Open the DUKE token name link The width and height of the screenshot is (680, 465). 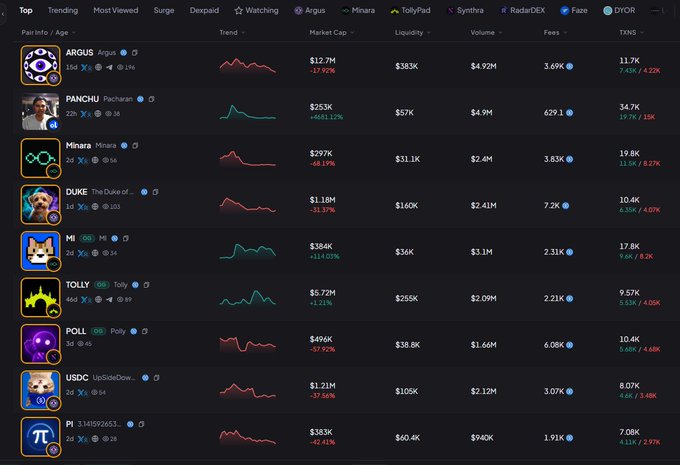pos(76,192)
